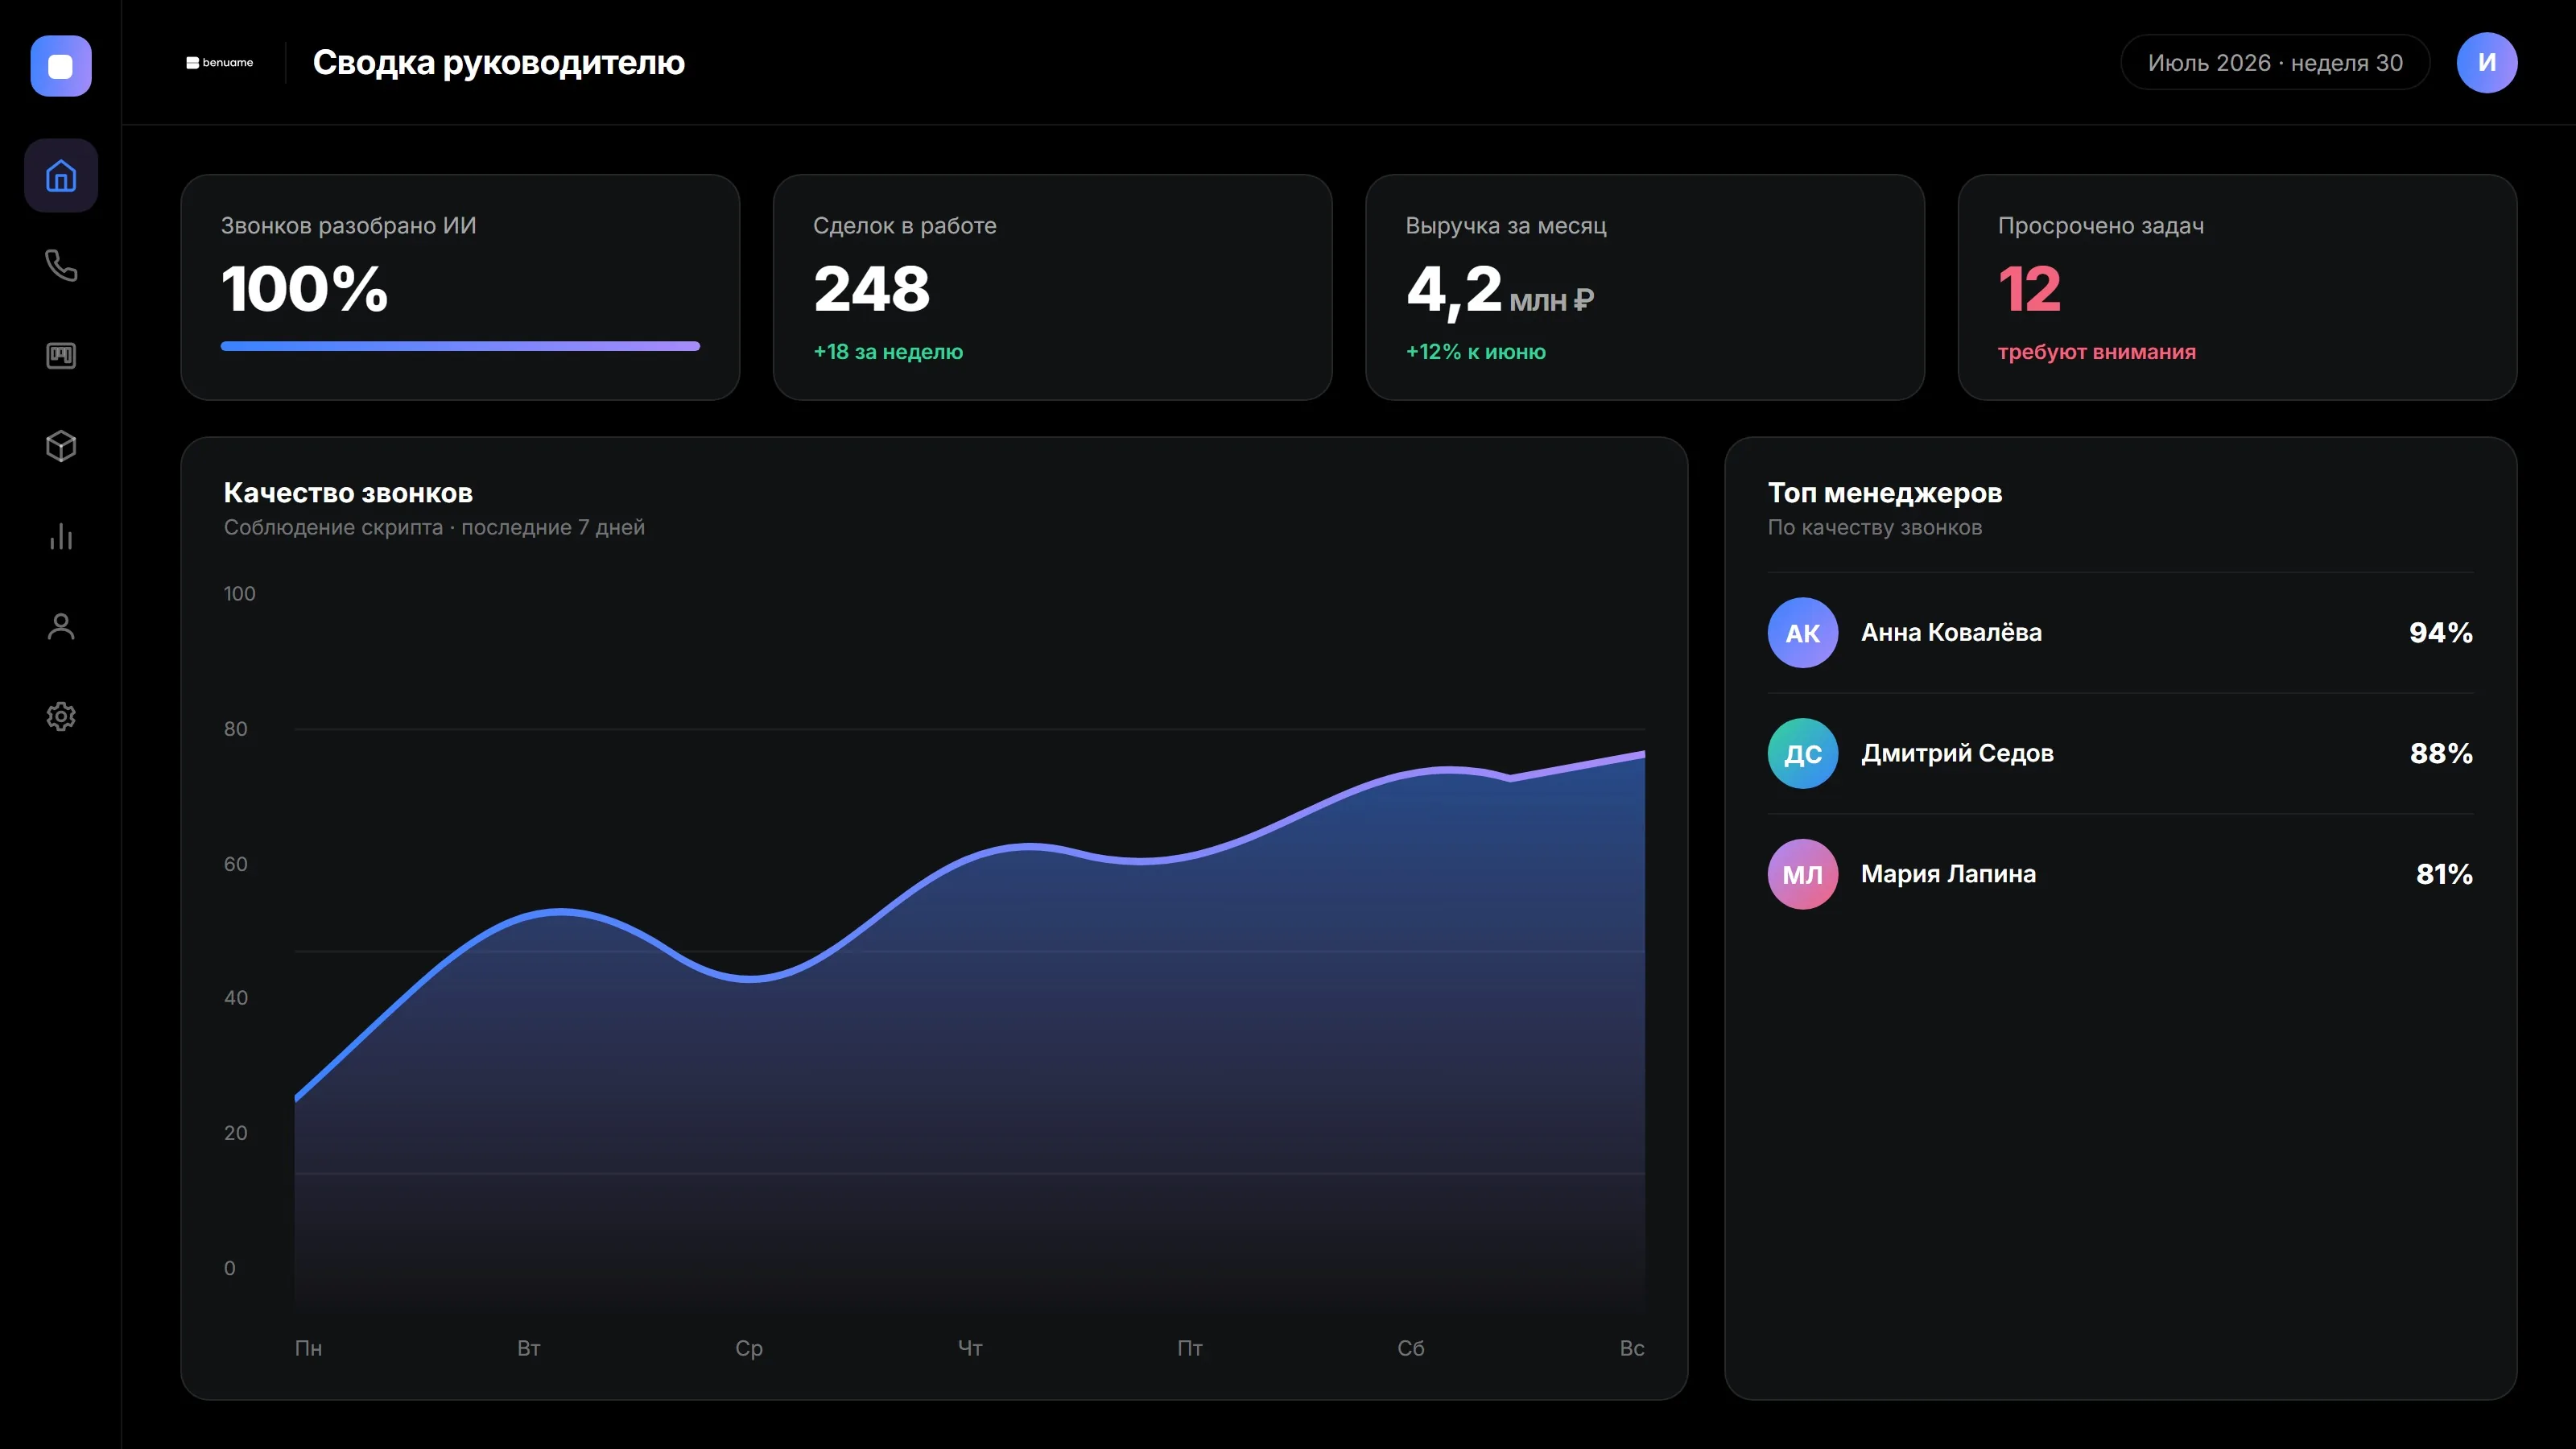Click the "+12% к июню" change value
This screenshot has height=1449, width=2576.
click(1476, 352)
